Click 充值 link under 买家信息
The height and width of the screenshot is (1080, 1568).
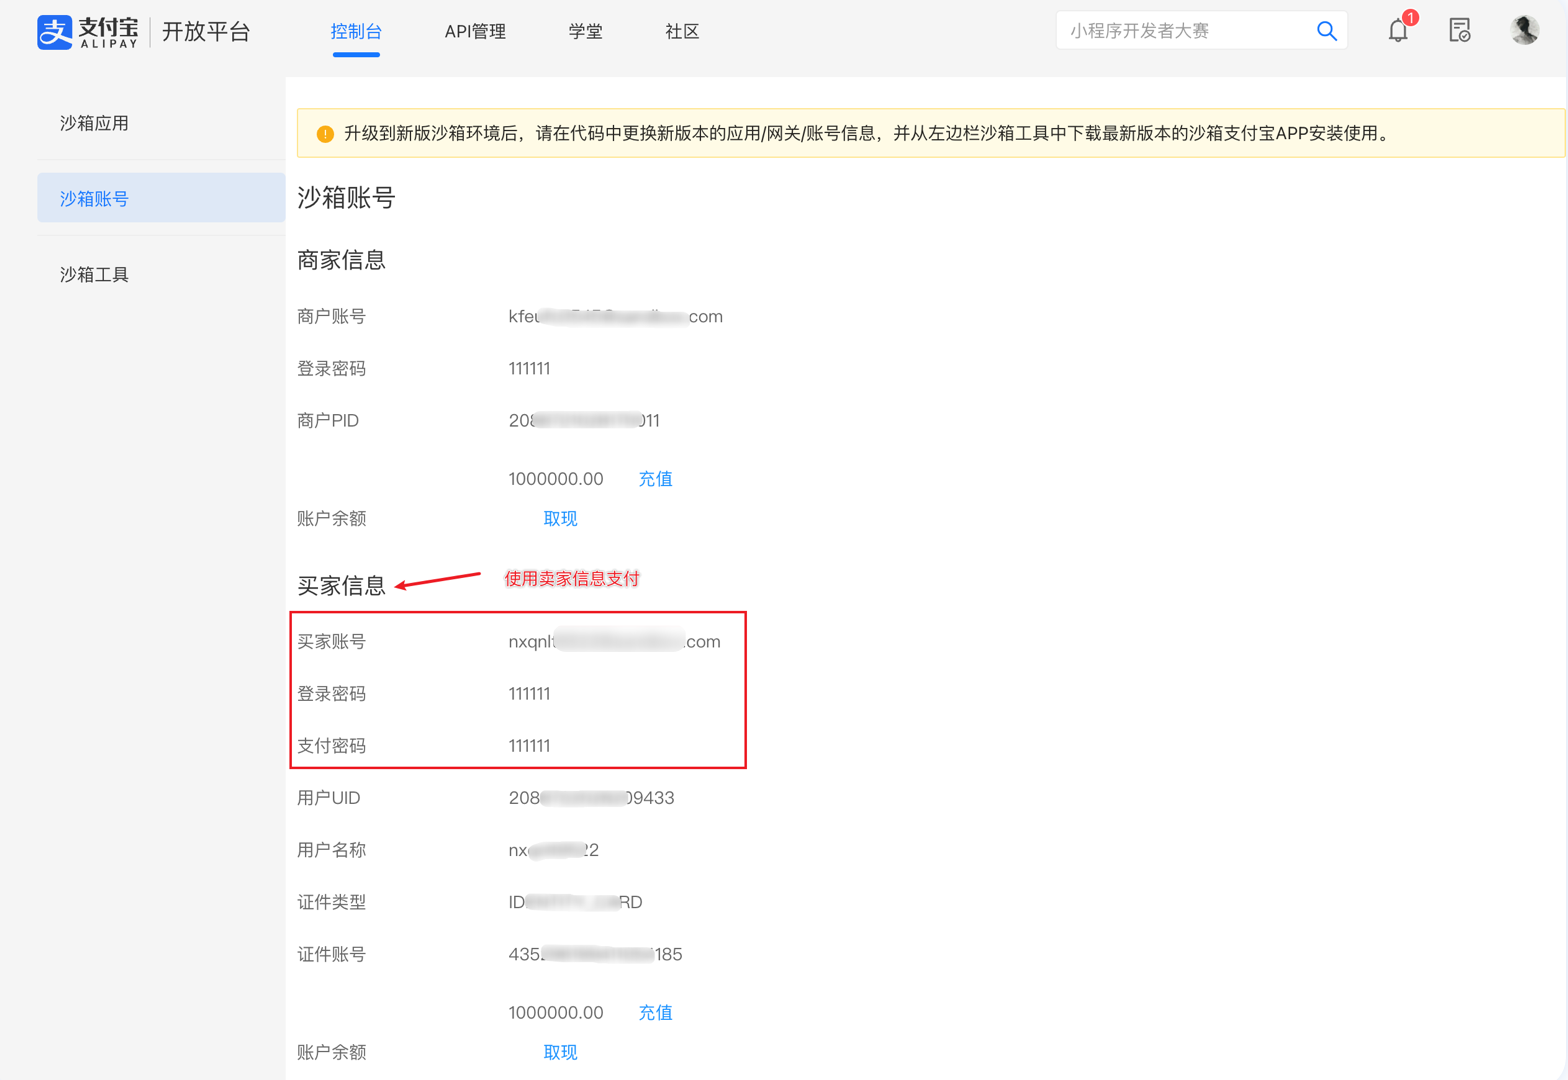[655, 1012]
